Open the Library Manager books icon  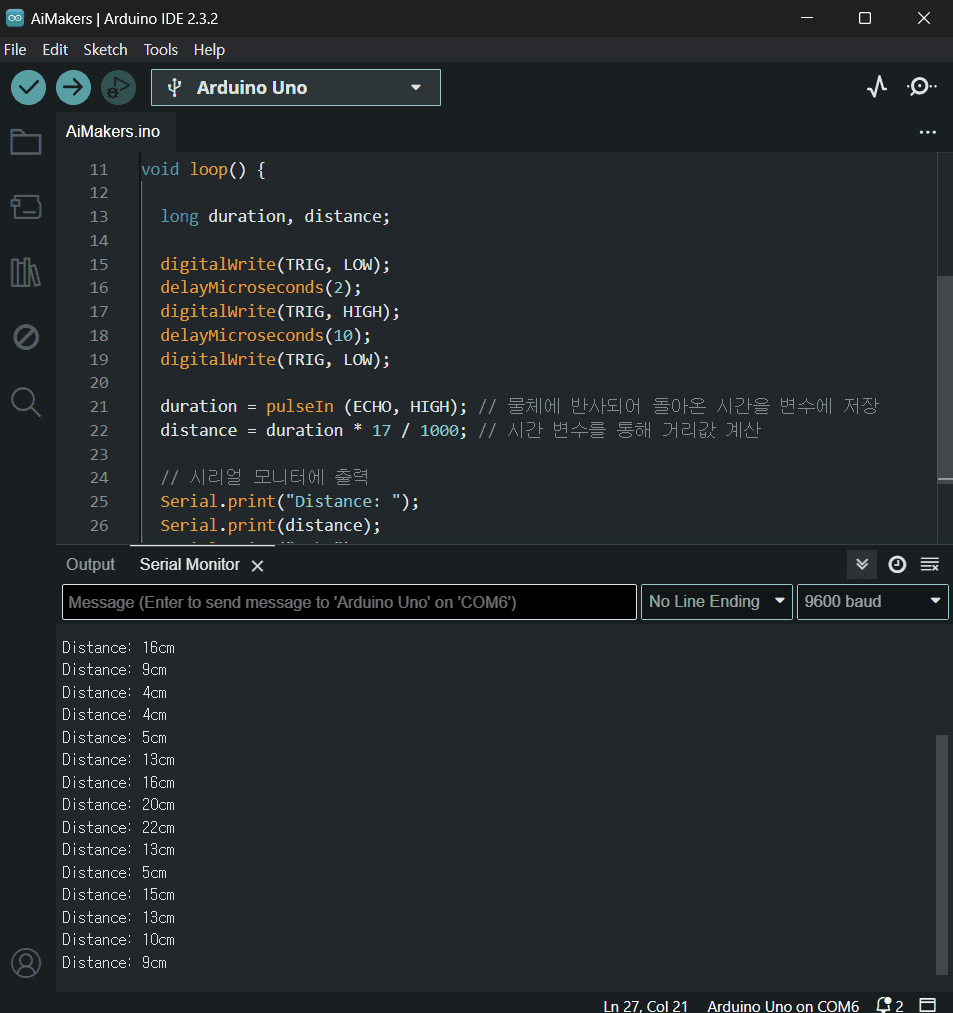point(26,272)
